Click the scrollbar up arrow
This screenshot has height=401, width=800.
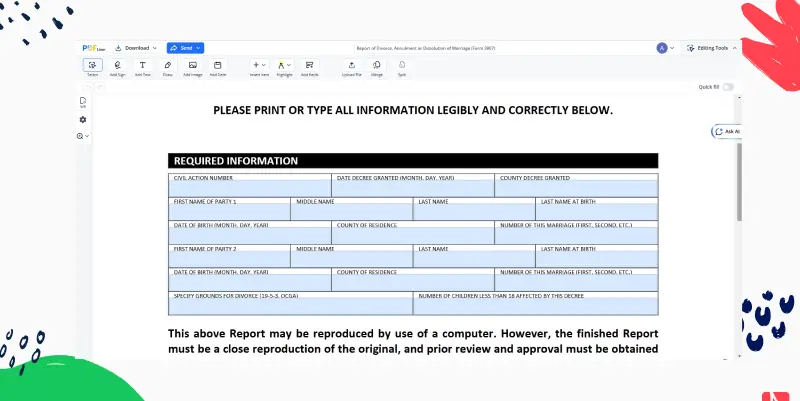(x=739, y=97)
